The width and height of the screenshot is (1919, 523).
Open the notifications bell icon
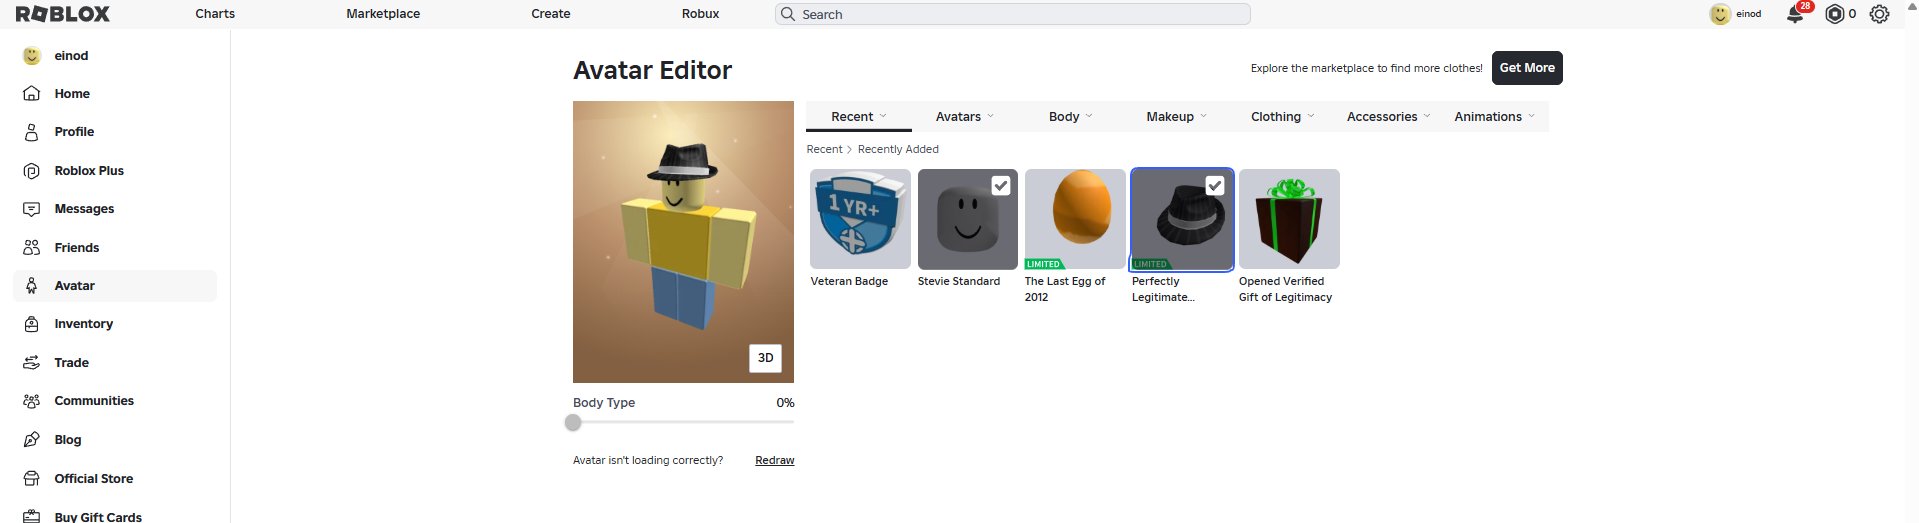coord(1795,15)
